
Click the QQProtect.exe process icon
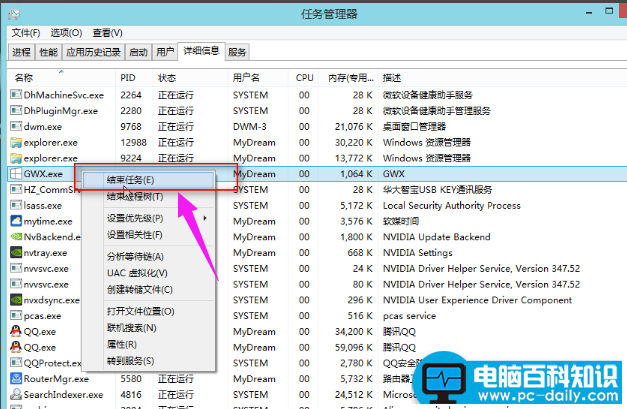[x=16, y=363]
